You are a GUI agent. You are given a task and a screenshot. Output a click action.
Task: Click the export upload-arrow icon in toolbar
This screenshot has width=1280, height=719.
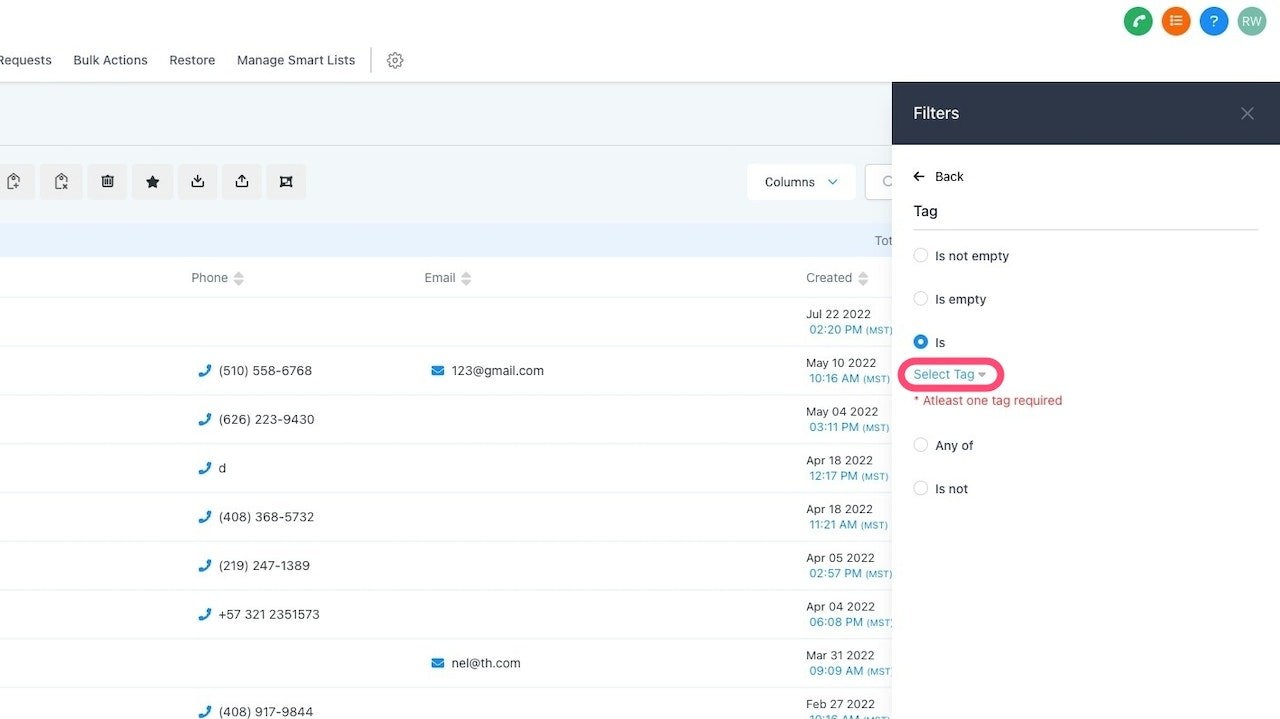(x=242, y=182)
